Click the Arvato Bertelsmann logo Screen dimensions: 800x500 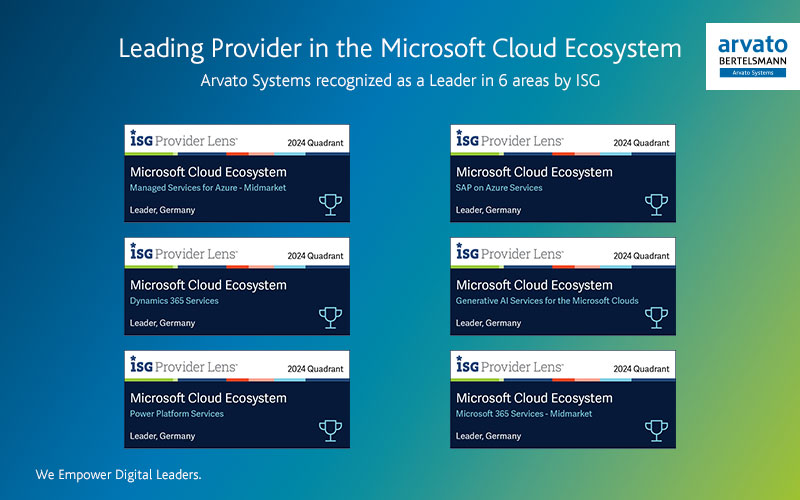[753, 57]
